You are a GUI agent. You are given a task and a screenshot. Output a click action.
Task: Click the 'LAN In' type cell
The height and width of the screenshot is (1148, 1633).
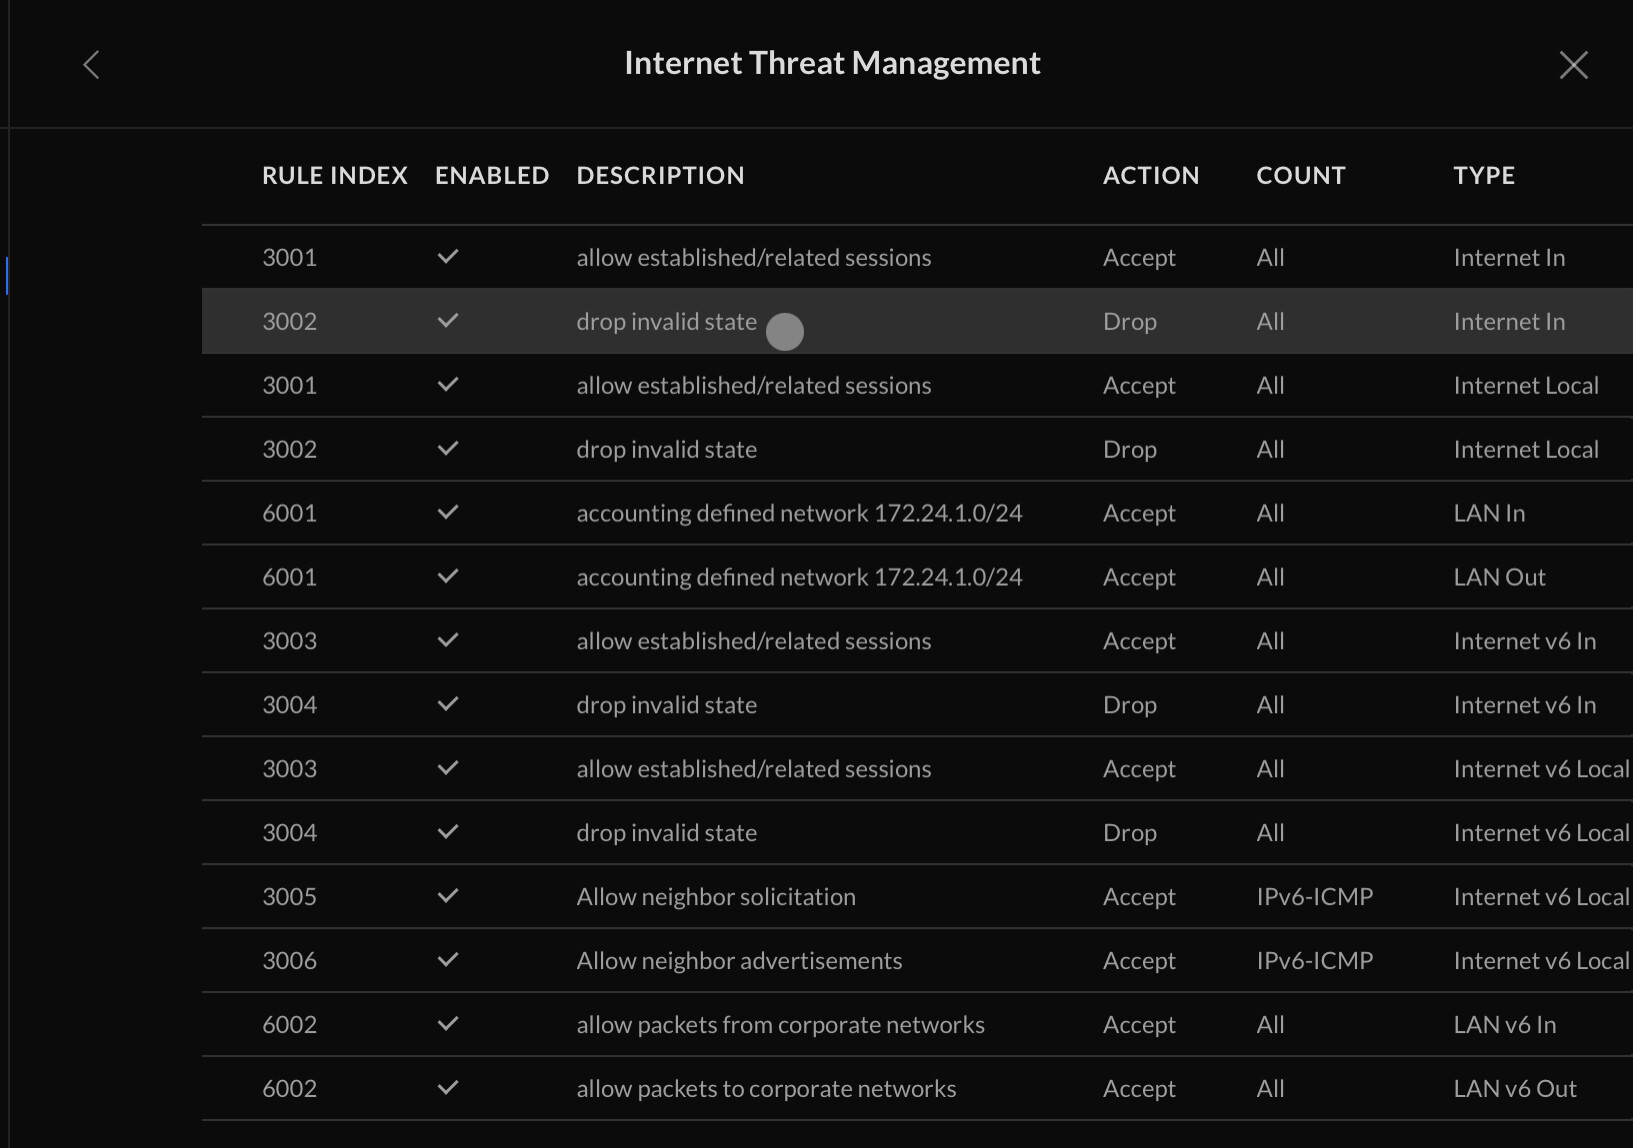click(1490, 513)
